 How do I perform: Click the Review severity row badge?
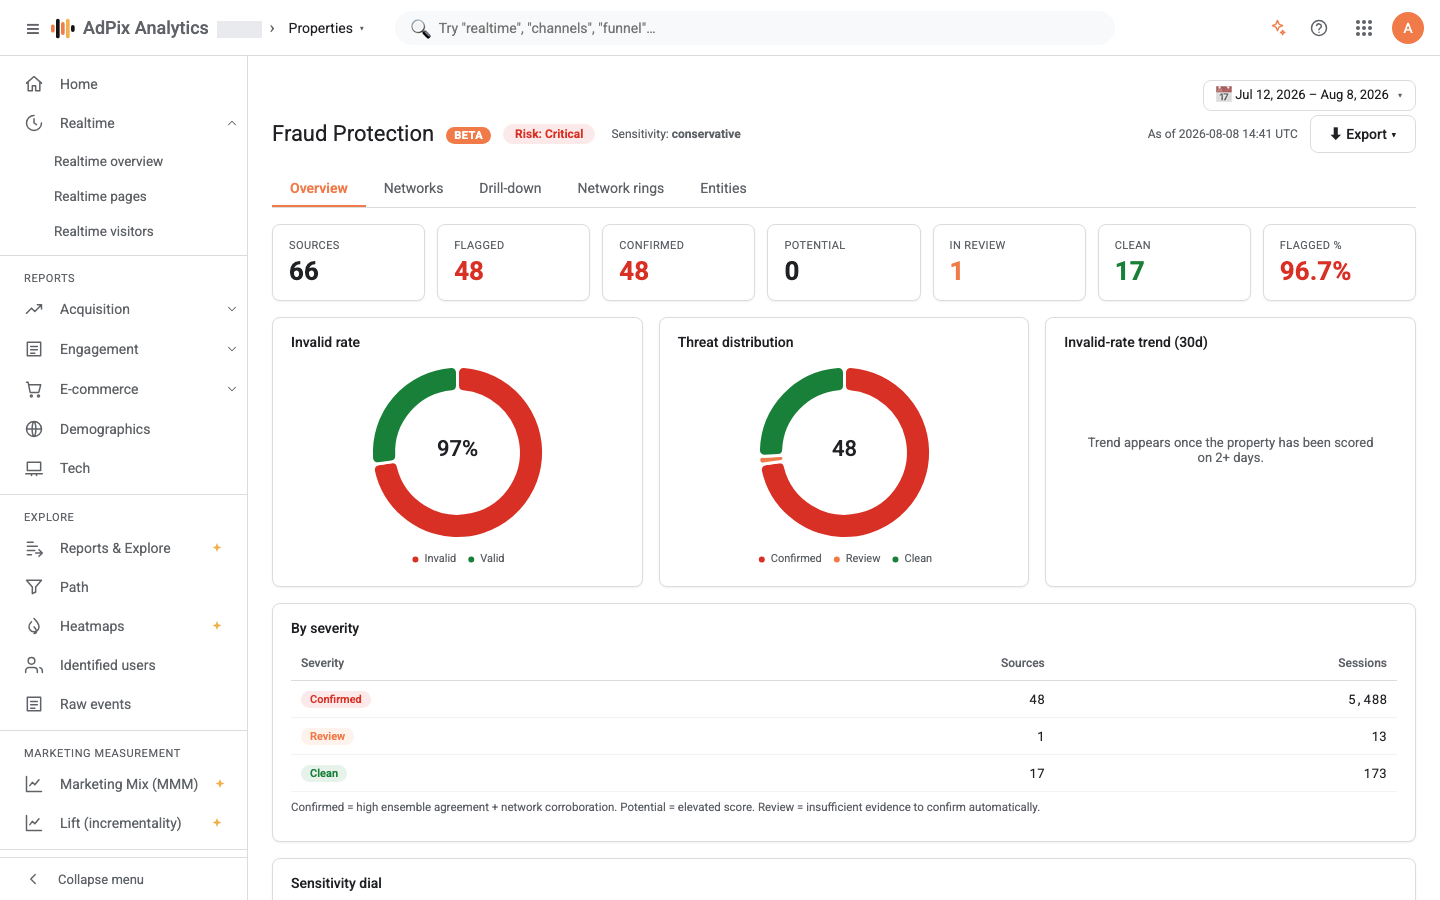click(x=327, y=736)
